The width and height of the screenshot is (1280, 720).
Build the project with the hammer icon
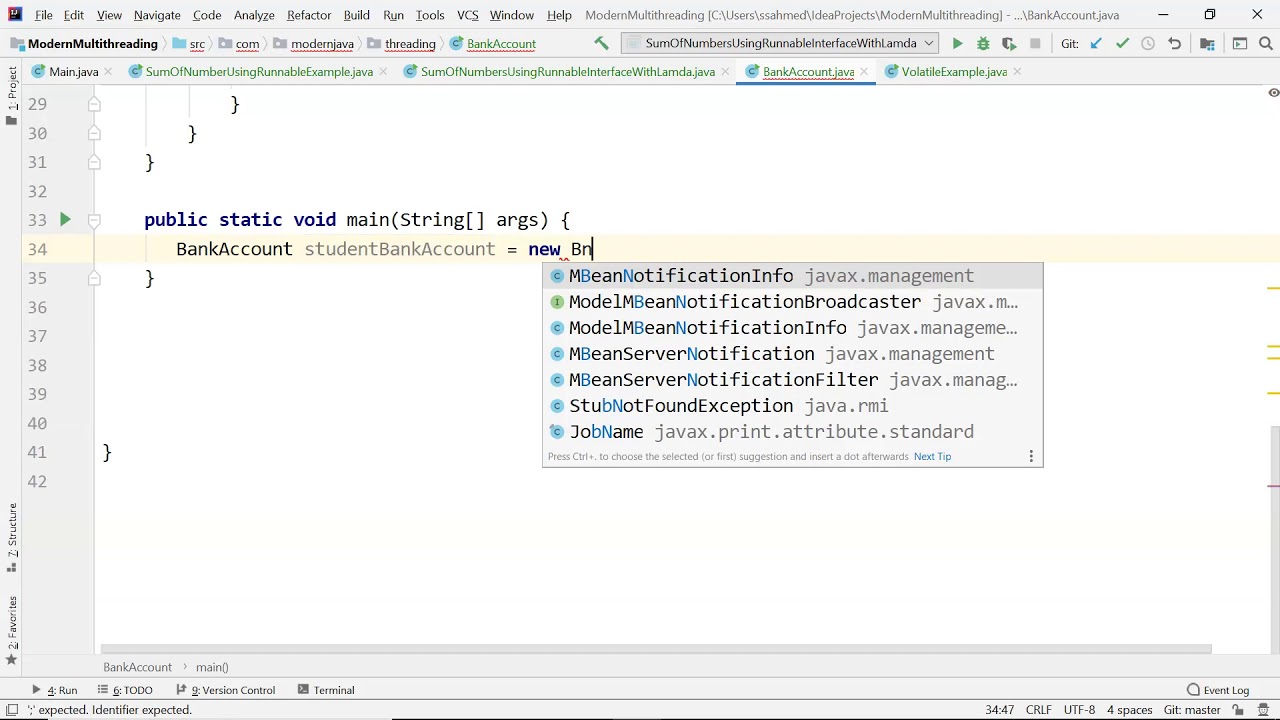[601, 44]
